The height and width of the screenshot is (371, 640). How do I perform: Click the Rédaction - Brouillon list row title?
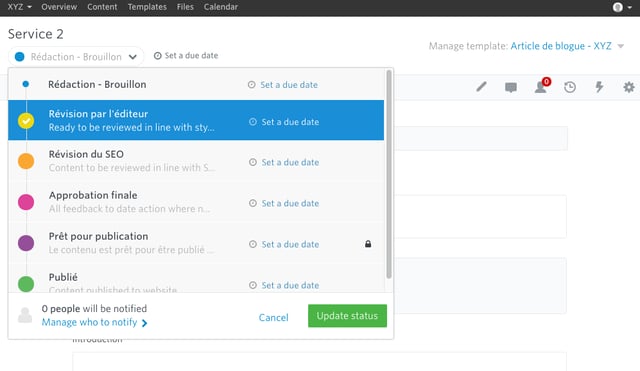pyautogui.click(x=97, y=84)
